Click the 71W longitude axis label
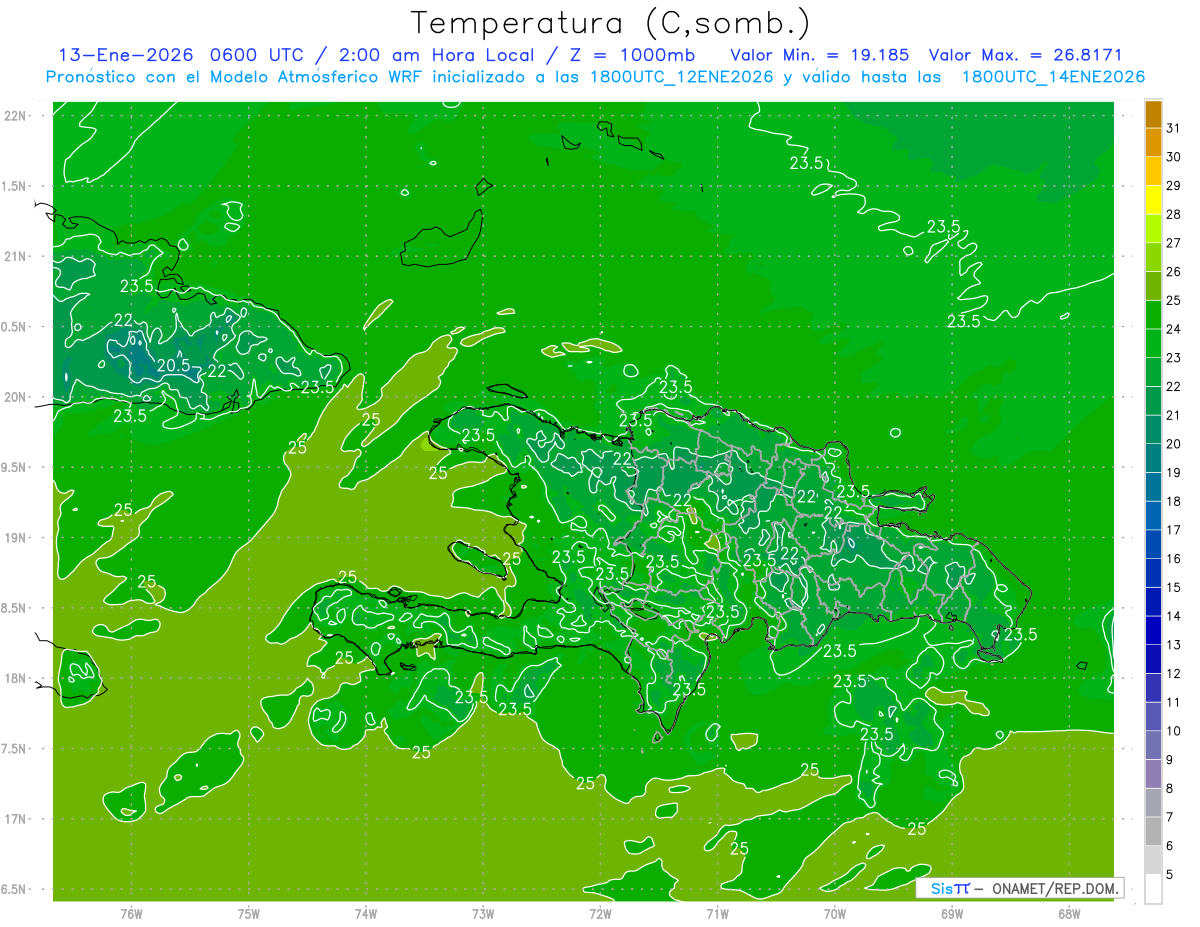Viewport: 1200px width, 927px height. pos(717,913)
